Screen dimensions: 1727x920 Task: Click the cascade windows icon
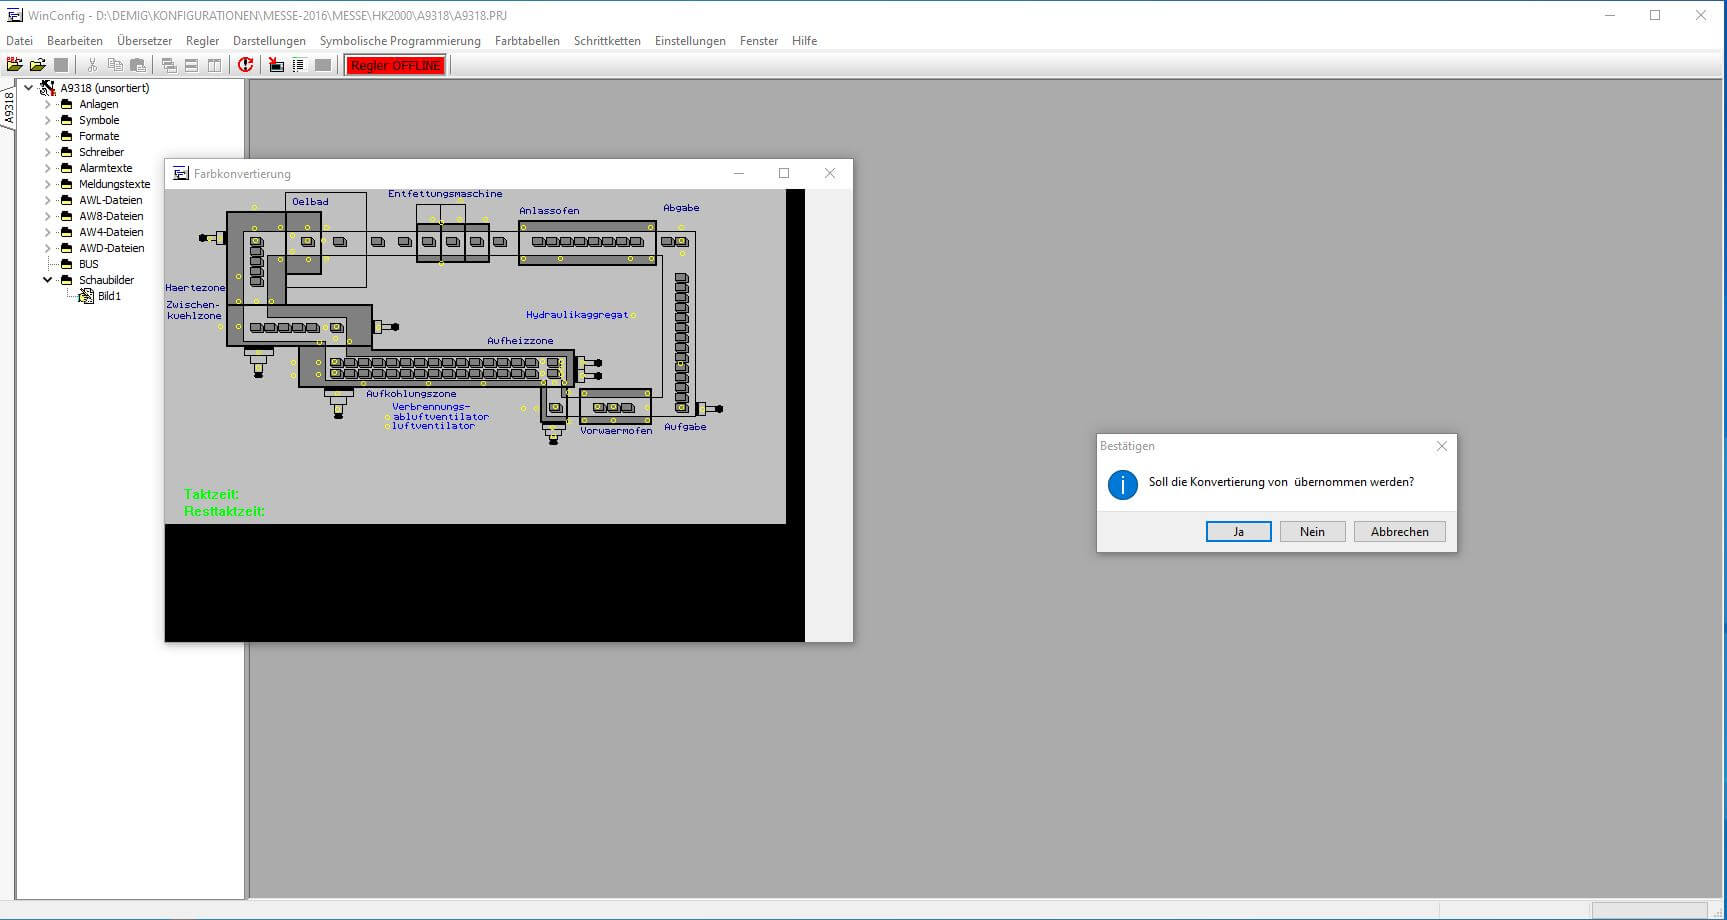169,65
